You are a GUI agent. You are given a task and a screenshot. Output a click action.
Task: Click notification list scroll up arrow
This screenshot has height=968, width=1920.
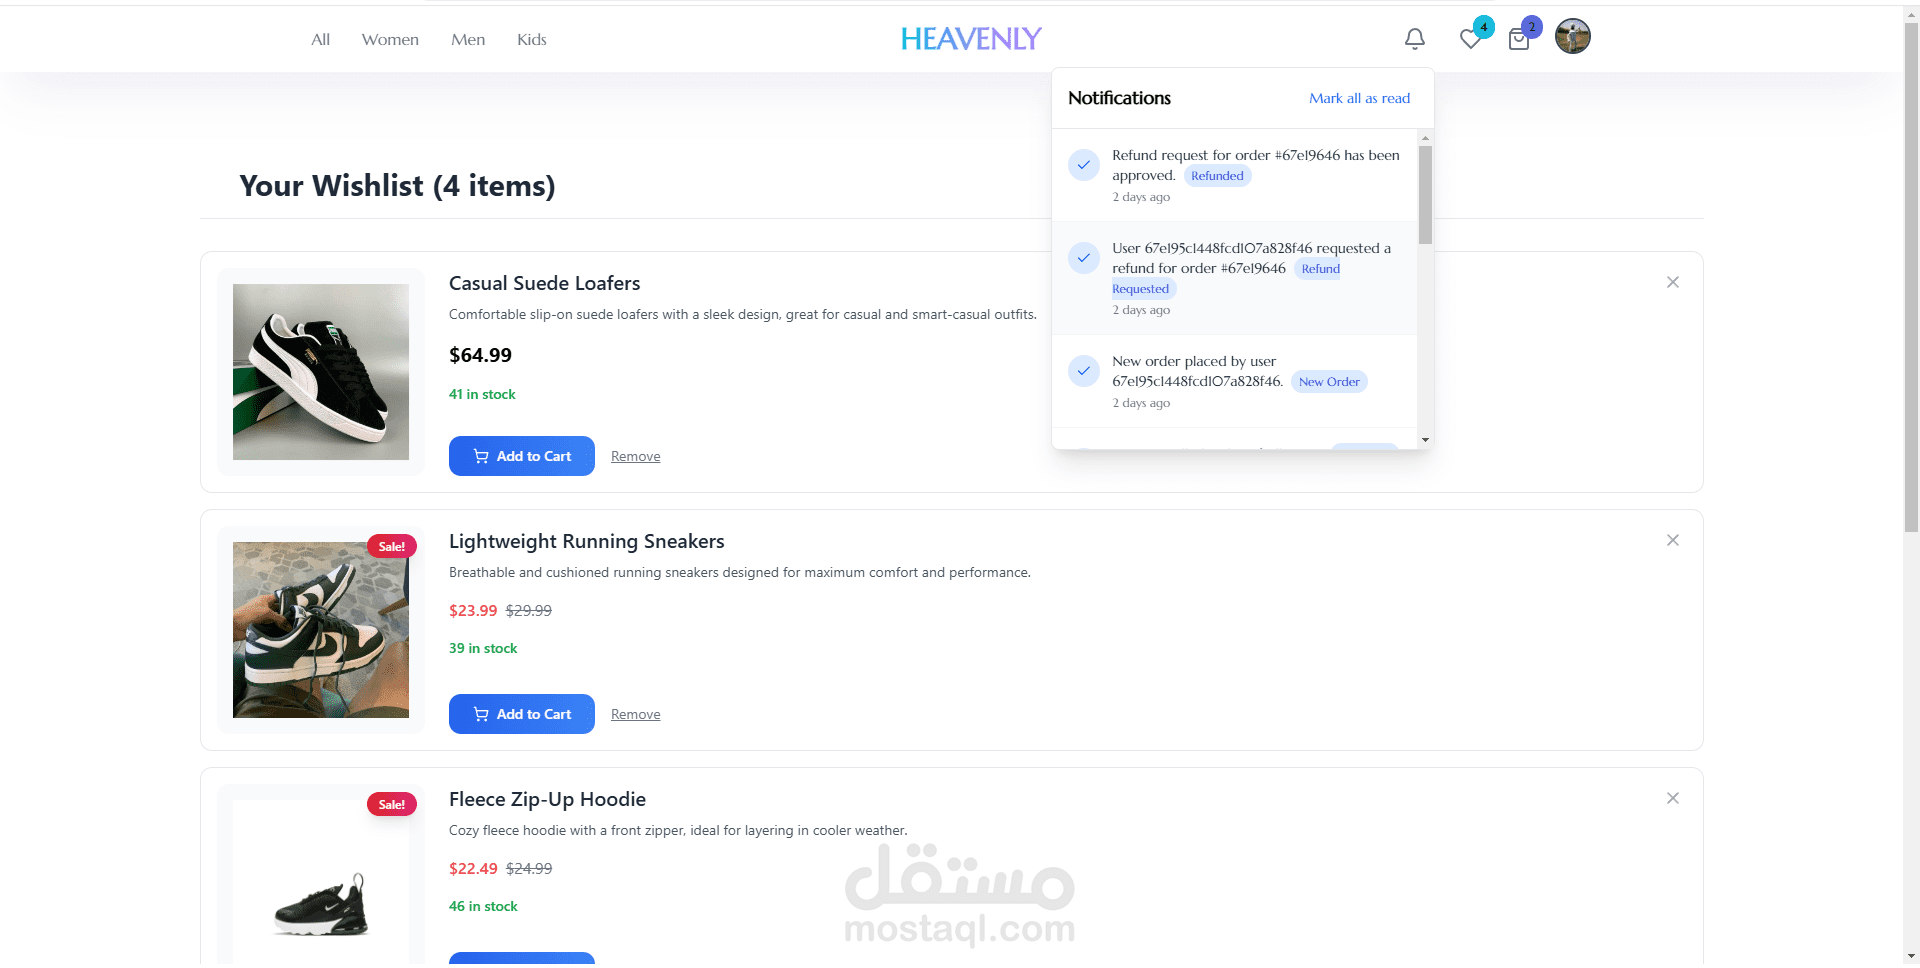(1425, 138)
